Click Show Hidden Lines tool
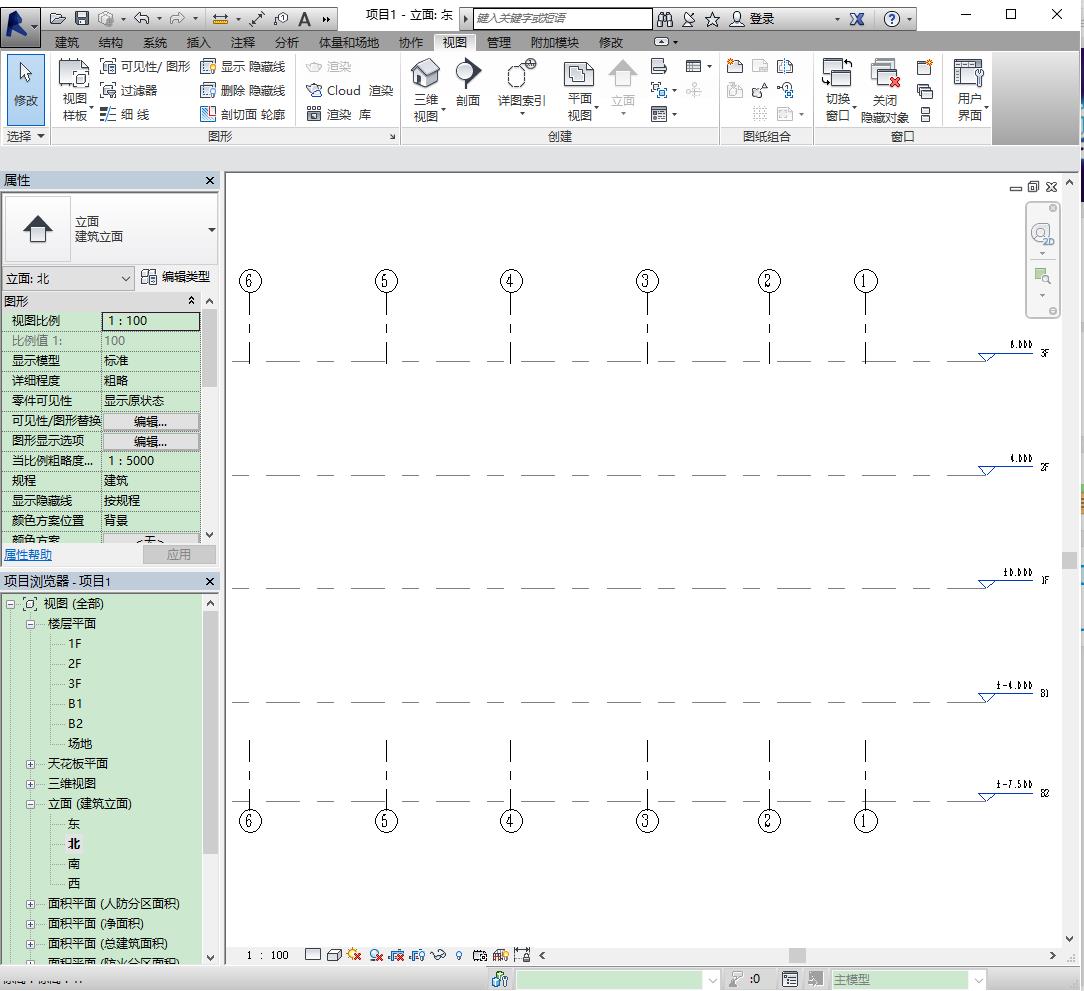Viewport: 1084px width, 991px height. pyautogui.click(x=243, y=66)
